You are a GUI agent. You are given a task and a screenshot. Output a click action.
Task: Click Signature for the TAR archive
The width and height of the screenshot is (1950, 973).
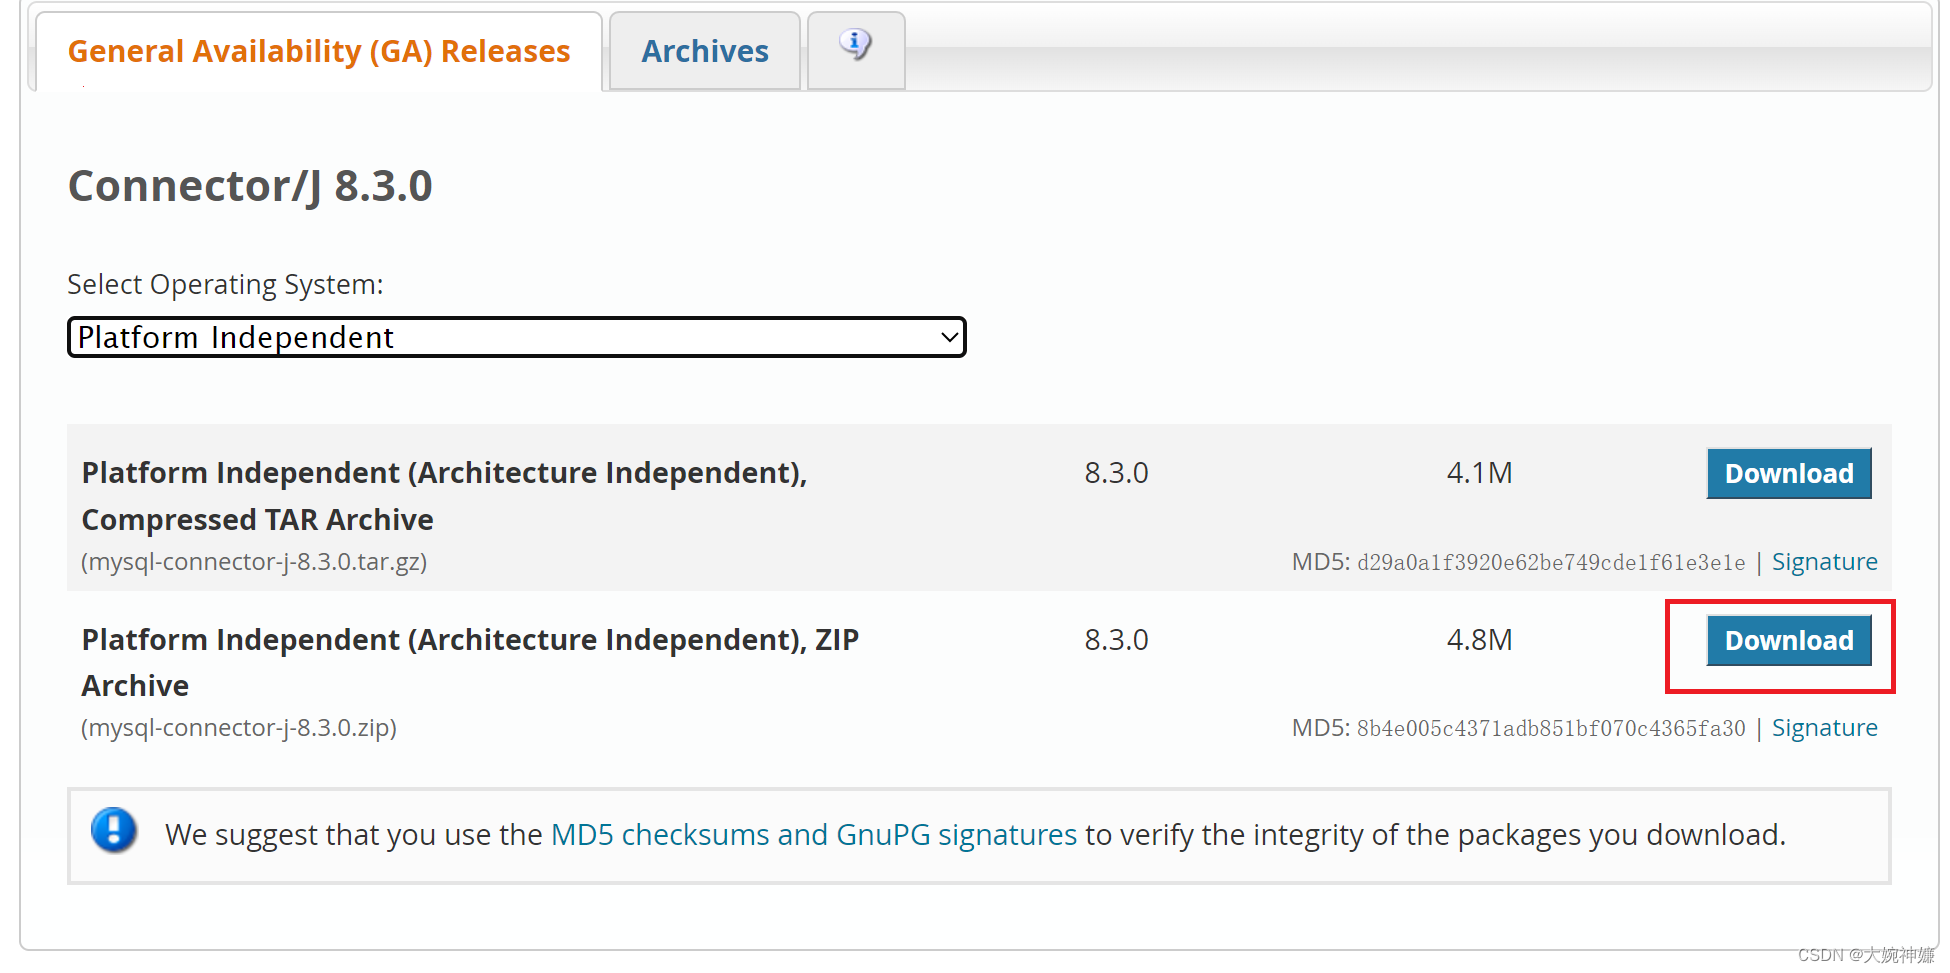coord(1824,561)
